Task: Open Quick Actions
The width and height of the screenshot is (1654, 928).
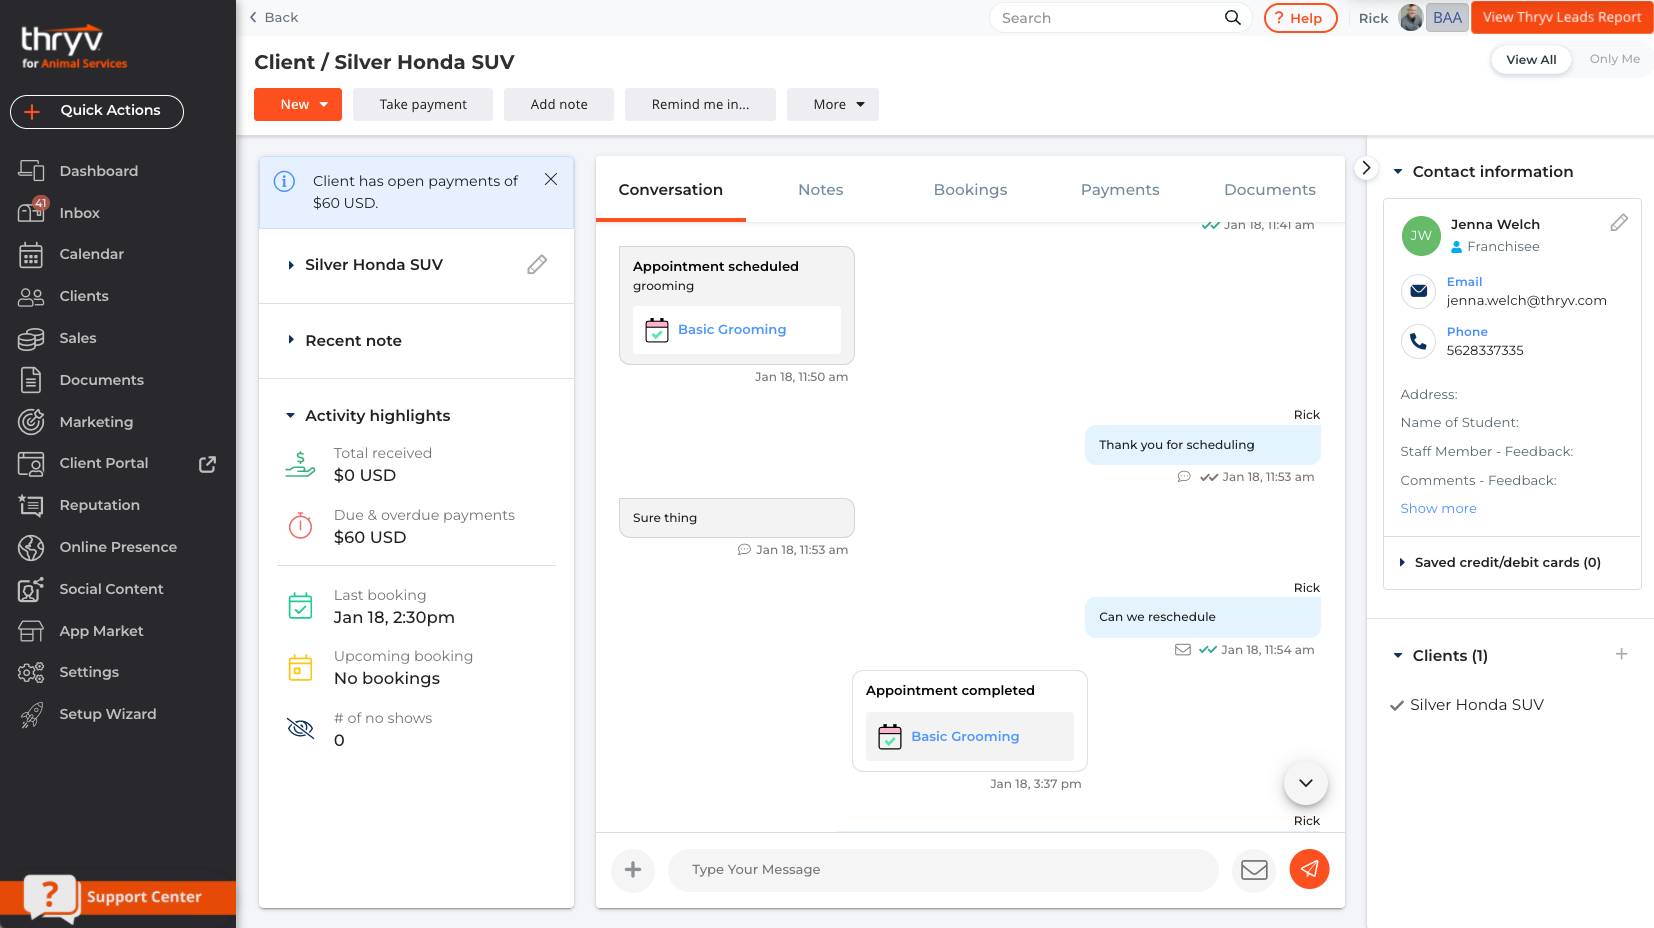Action: [97, 111]
